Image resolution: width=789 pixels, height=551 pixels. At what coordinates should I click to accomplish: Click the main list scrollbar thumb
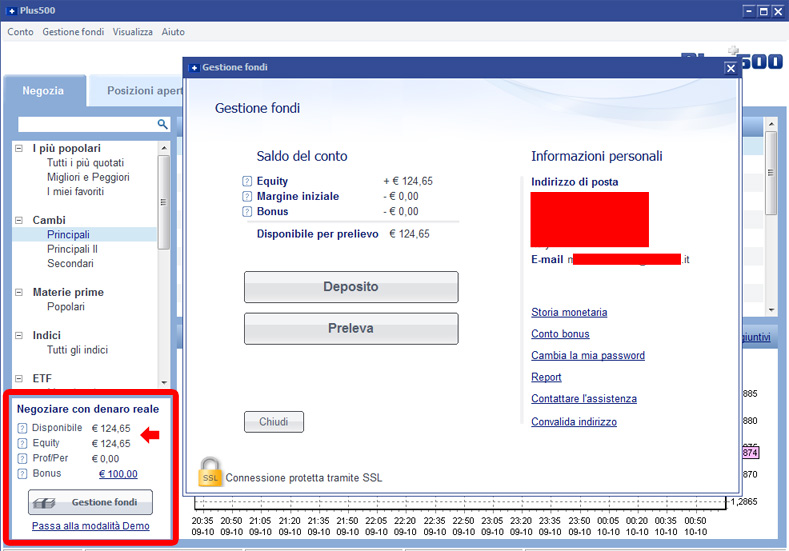pos(771,173)
